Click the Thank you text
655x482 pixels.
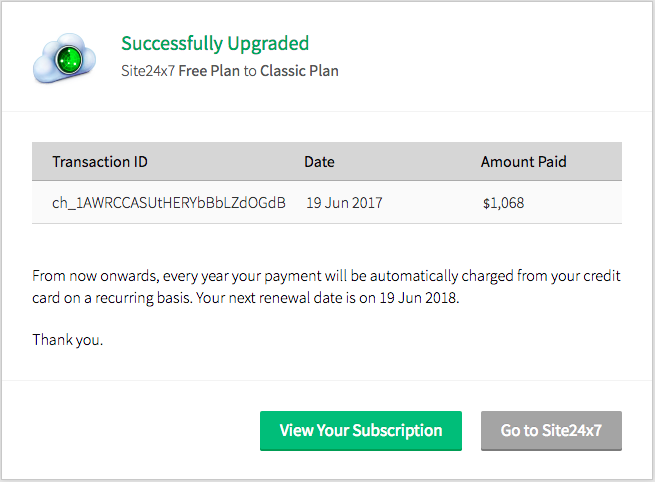67,339
